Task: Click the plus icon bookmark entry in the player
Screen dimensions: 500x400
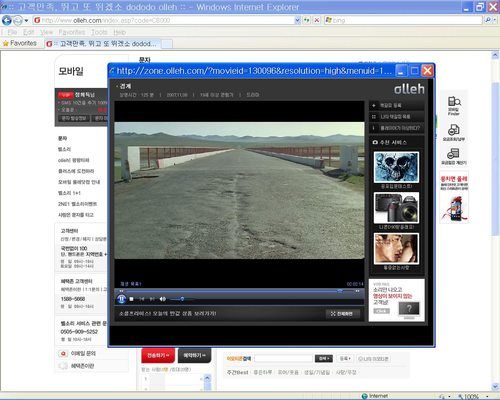Action: (396, 105)
